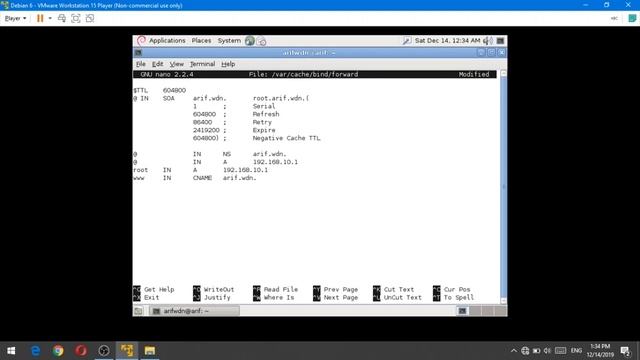Click the touch keyboard icon in tray
The height and width of the screenshot is (360, 640).
tap(560, 351)
